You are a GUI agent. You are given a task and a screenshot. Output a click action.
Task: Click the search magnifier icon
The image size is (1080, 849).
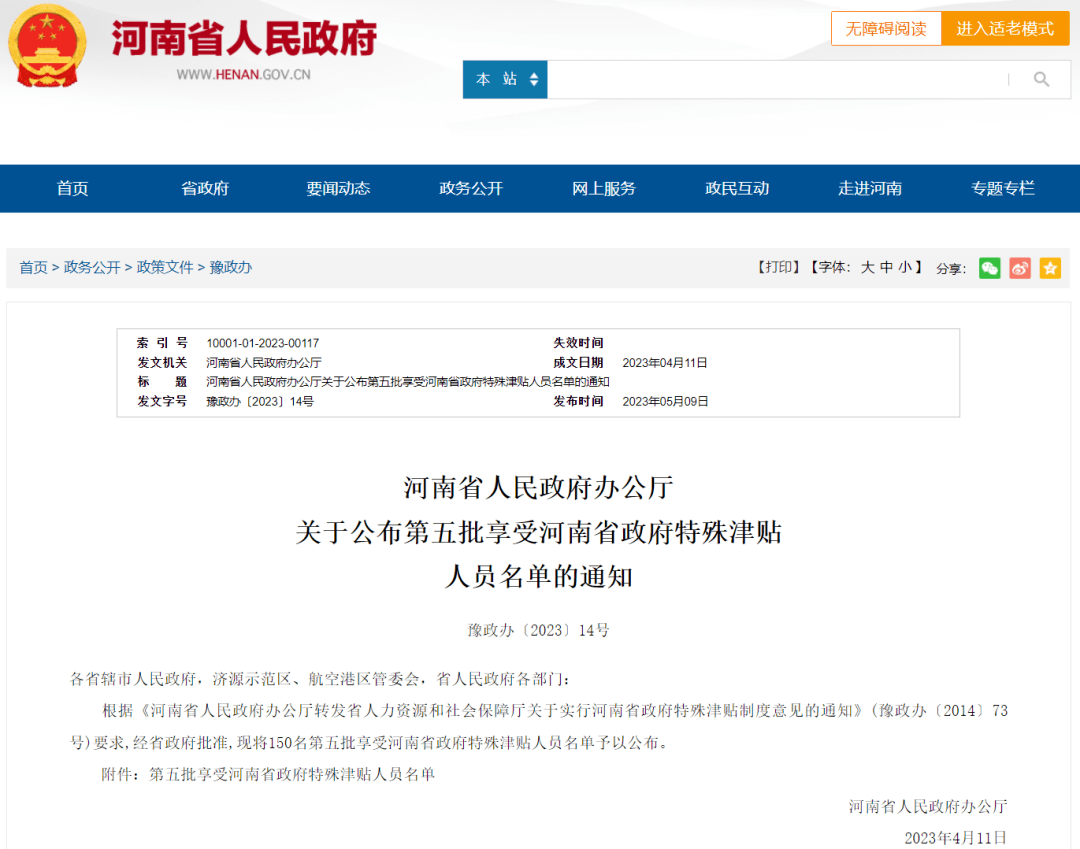pos(1041,80)
